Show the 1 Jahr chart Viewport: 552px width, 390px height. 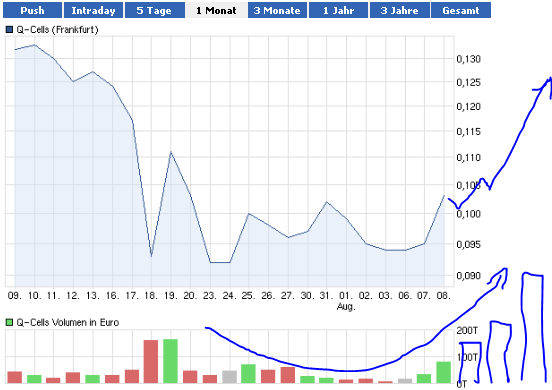click(338, 10)
